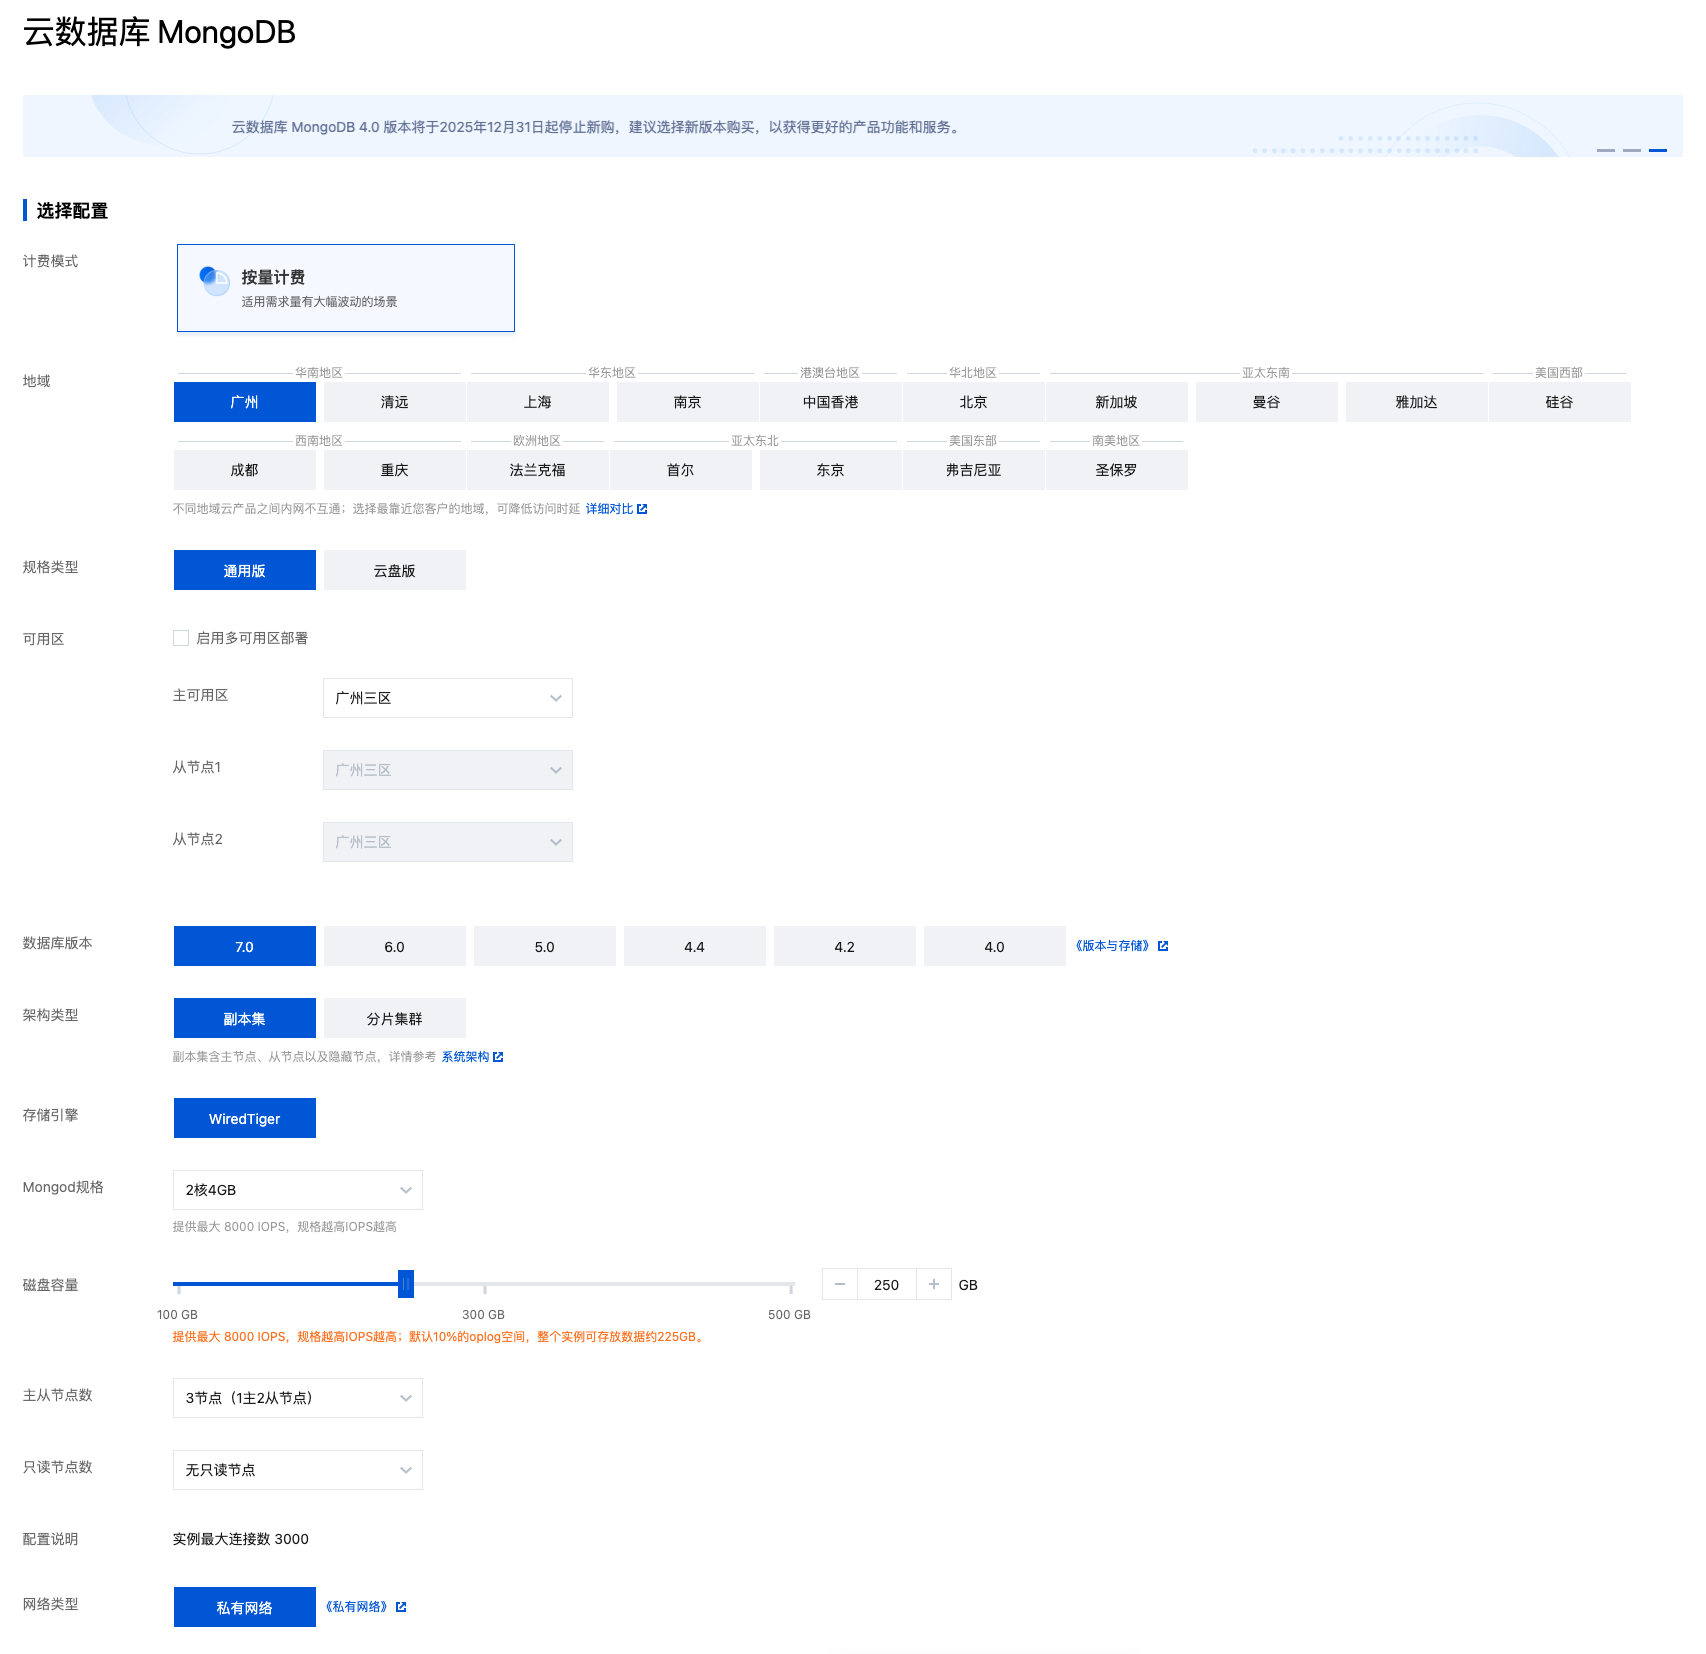1706x1654 pixels.
Task: Pick the 东京 region
Action: coord(831,470)
